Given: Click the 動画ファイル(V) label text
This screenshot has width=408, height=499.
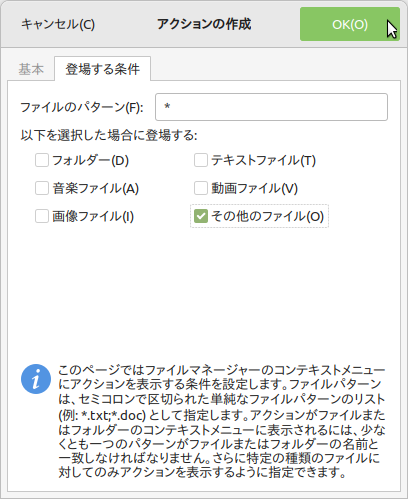Looking at the screenshot, I should tap(255, 188).
